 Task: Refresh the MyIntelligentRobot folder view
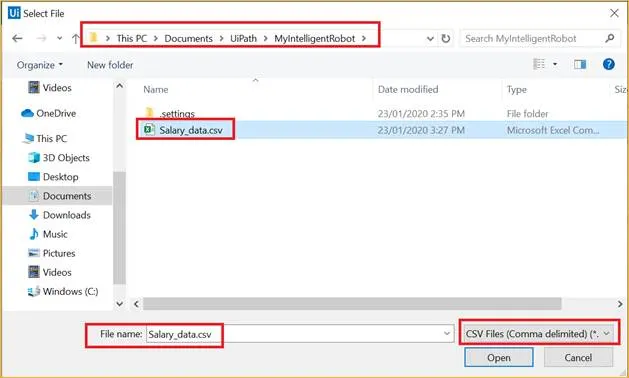[x=446, y=39]
